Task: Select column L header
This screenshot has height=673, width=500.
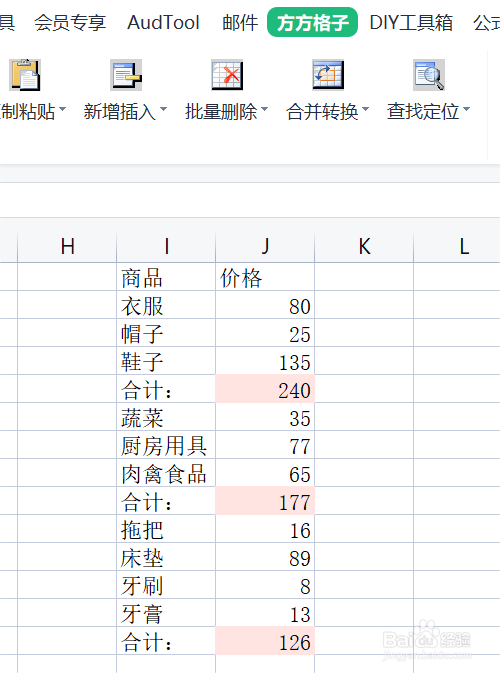Action: click(x=457, y=246)
